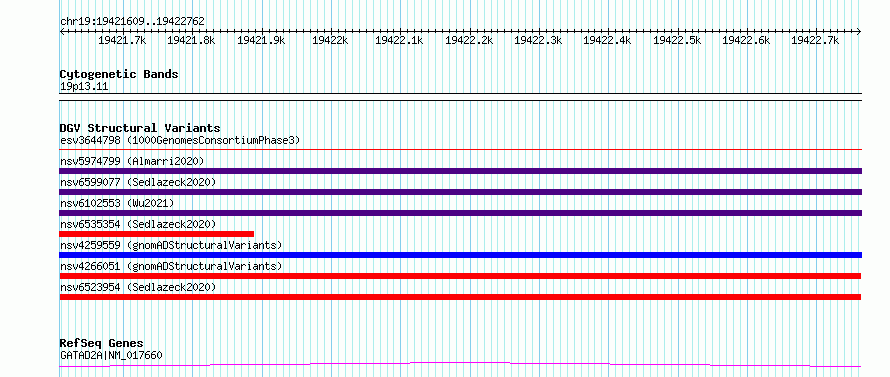Click the magenta GATAD2A gene line
The width and height of the screenshot is (890, 377).
pos(460,365)
